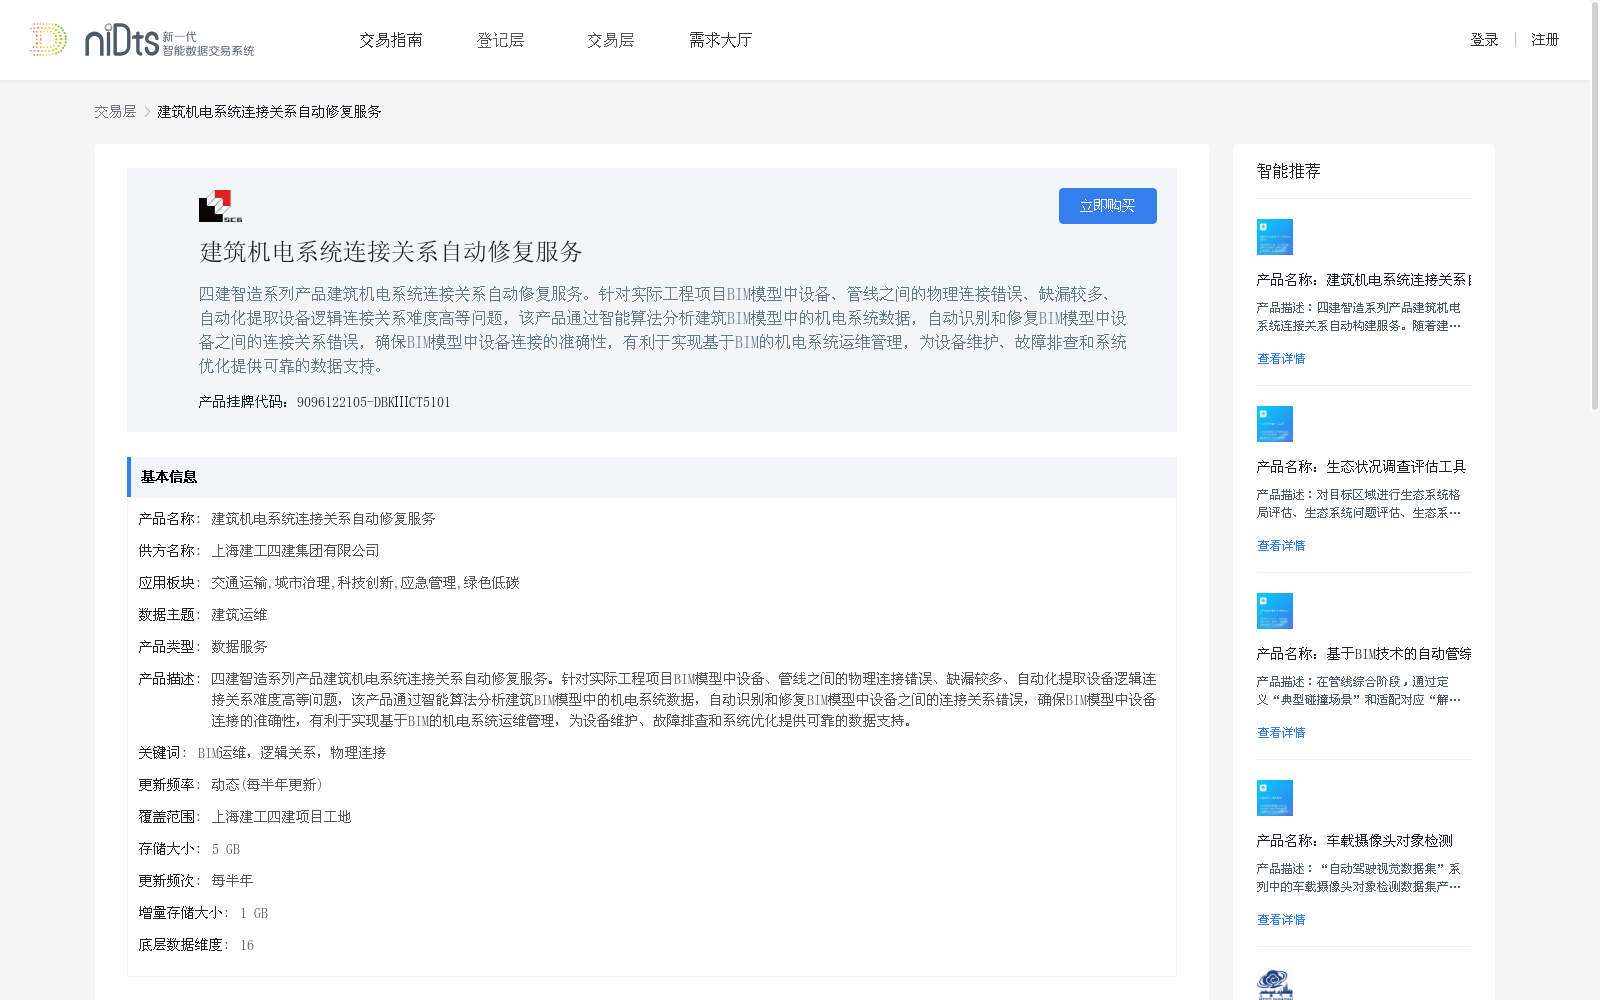The width and height of the screenshot is (1600, 1000).
Task: Open thumbnail of 基于BIM技术的自动管综 recommendation
Action: click(1274, 611)
